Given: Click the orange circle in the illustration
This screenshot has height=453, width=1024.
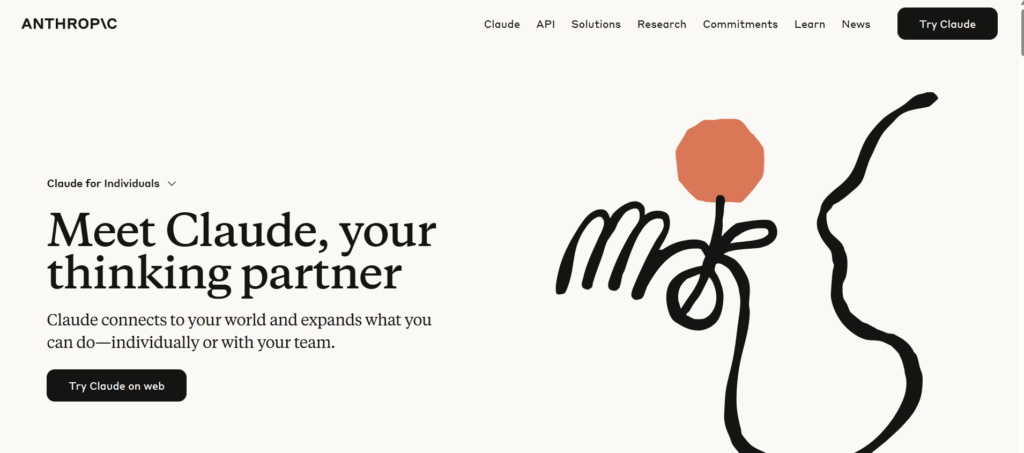Looking at the screenshot, I should [720, 161].
